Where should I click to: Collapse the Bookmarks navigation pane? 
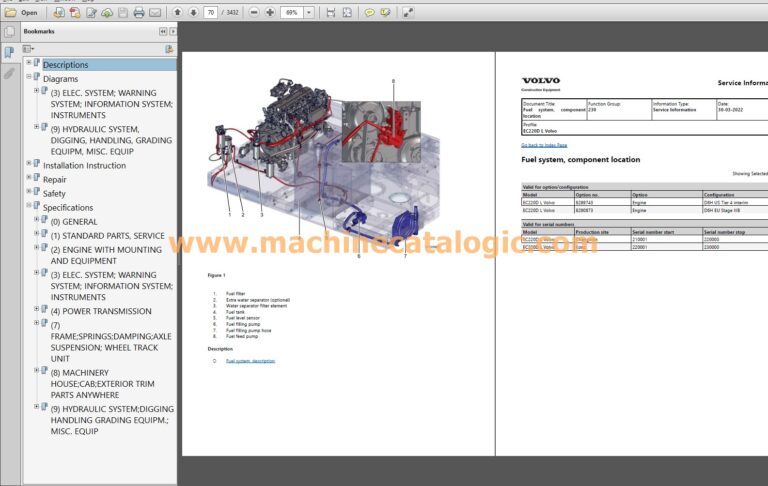[163, 31]
